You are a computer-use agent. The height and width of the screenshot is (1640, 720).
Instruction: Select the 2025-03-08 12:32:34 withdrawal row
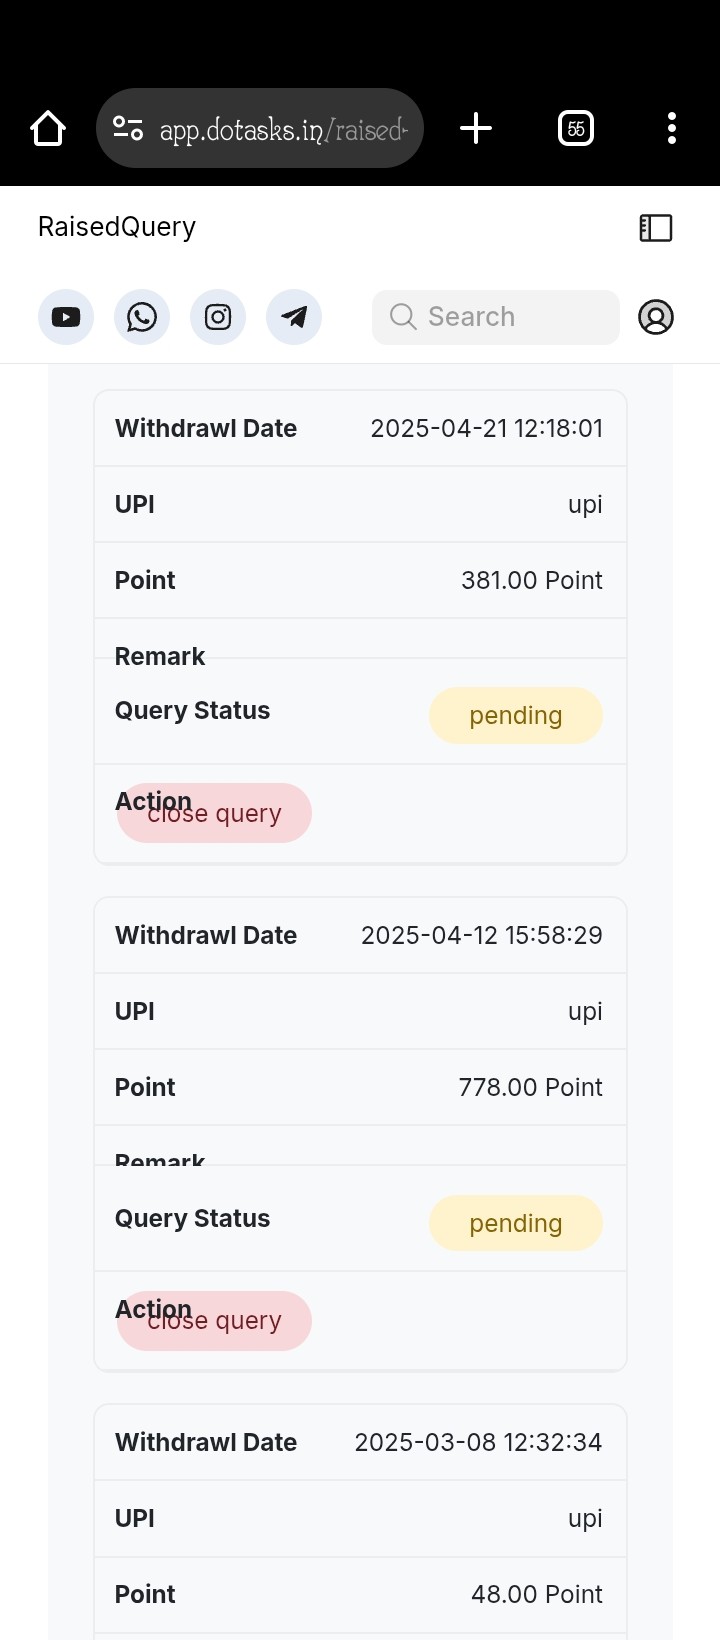(x=360, y=1442)
